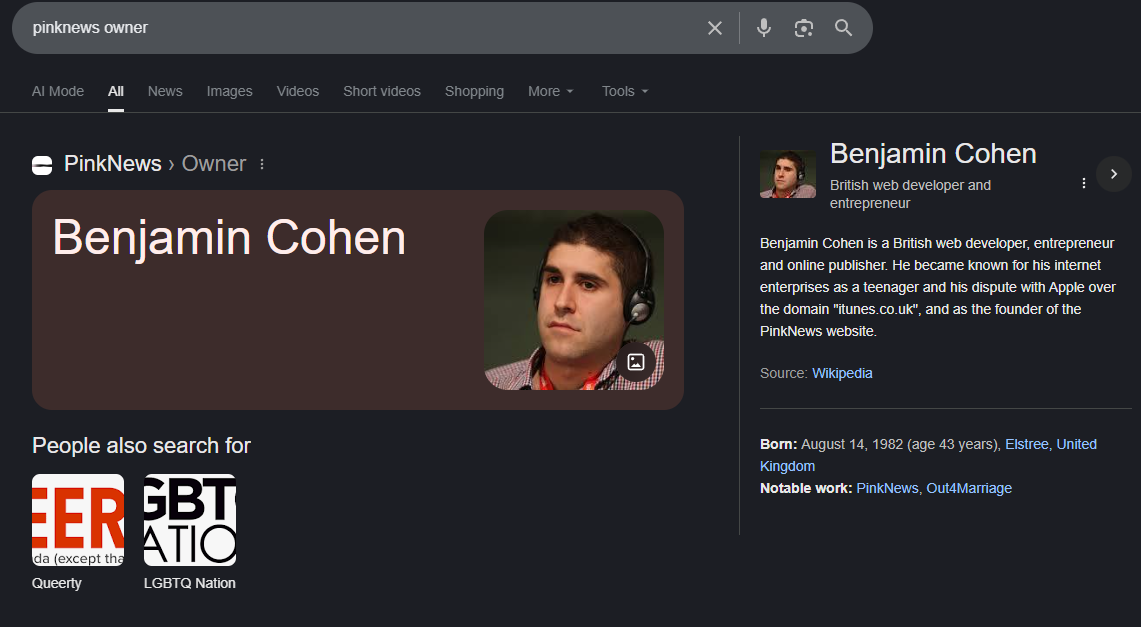Image resolution: width=1141 pixels, height=627 pixels.
Task: Click the Benjamin Cohen answer title
Action: (x=229, y=238)
